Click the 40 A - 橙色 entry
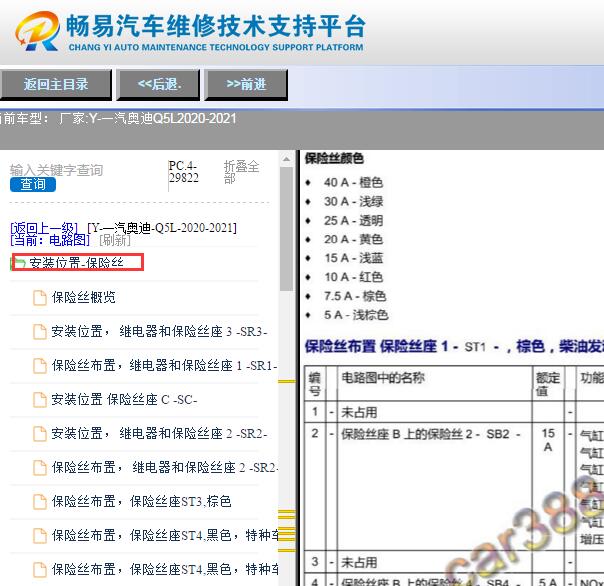Image resolution: width=604 pixels, height=586 pixels. (353, 182)
